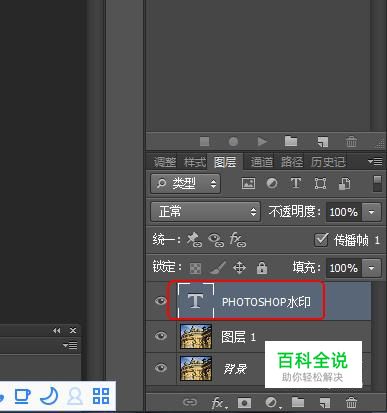This screenshot has width=387, height=413.
Task: Click the user avatar icon
Action: tap(75, 396)
